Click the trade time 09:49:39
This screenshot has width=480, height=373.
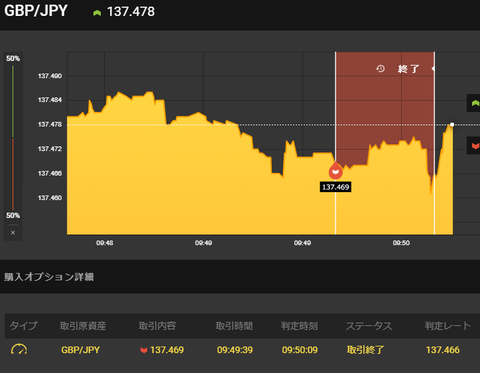[235, 350]
